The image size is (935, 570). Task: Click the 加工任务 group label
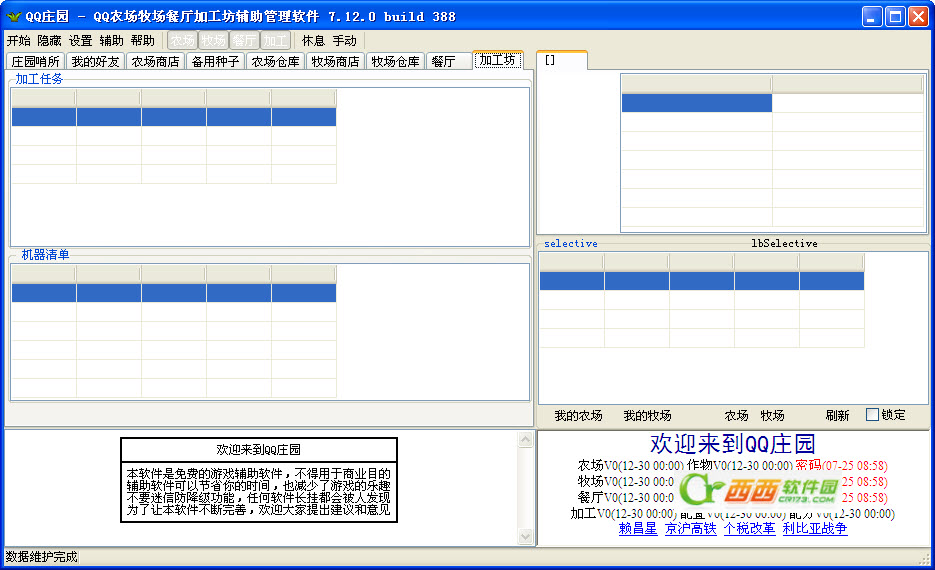pyautogui.click(x=39, y=79)
